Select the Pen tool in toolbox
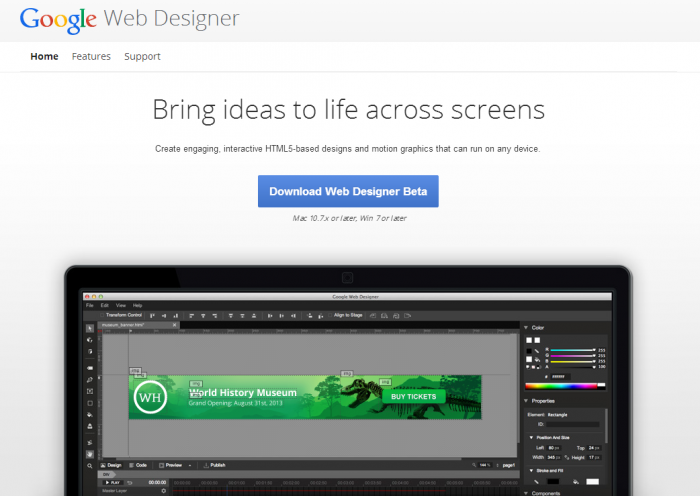700x496 pixels. [x=90, y=380]
